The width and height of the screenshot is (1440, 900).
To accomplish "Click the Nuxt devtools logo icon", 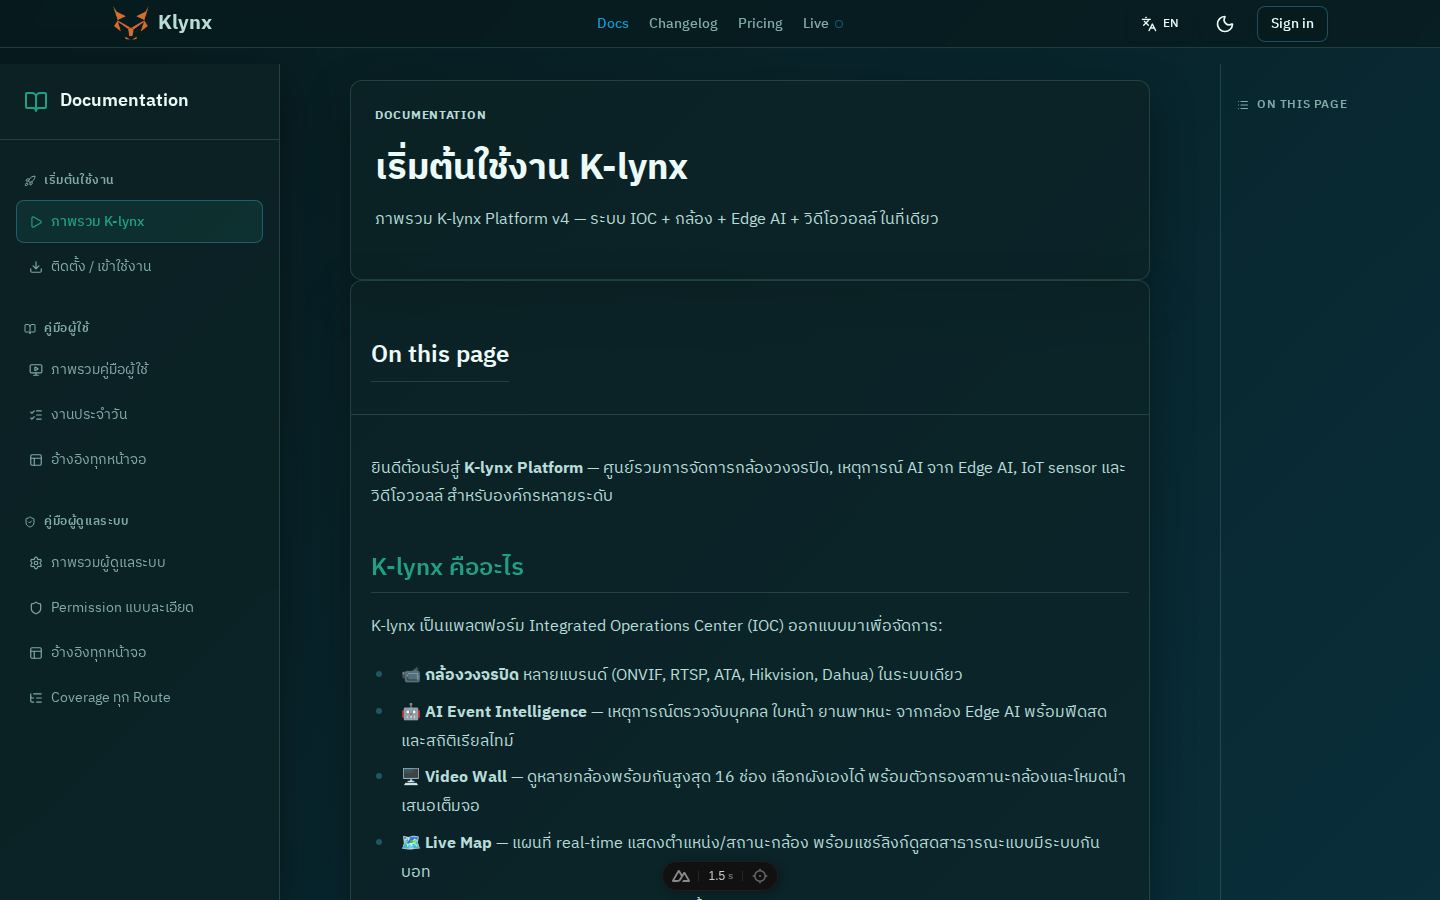I will pos(681,876).
